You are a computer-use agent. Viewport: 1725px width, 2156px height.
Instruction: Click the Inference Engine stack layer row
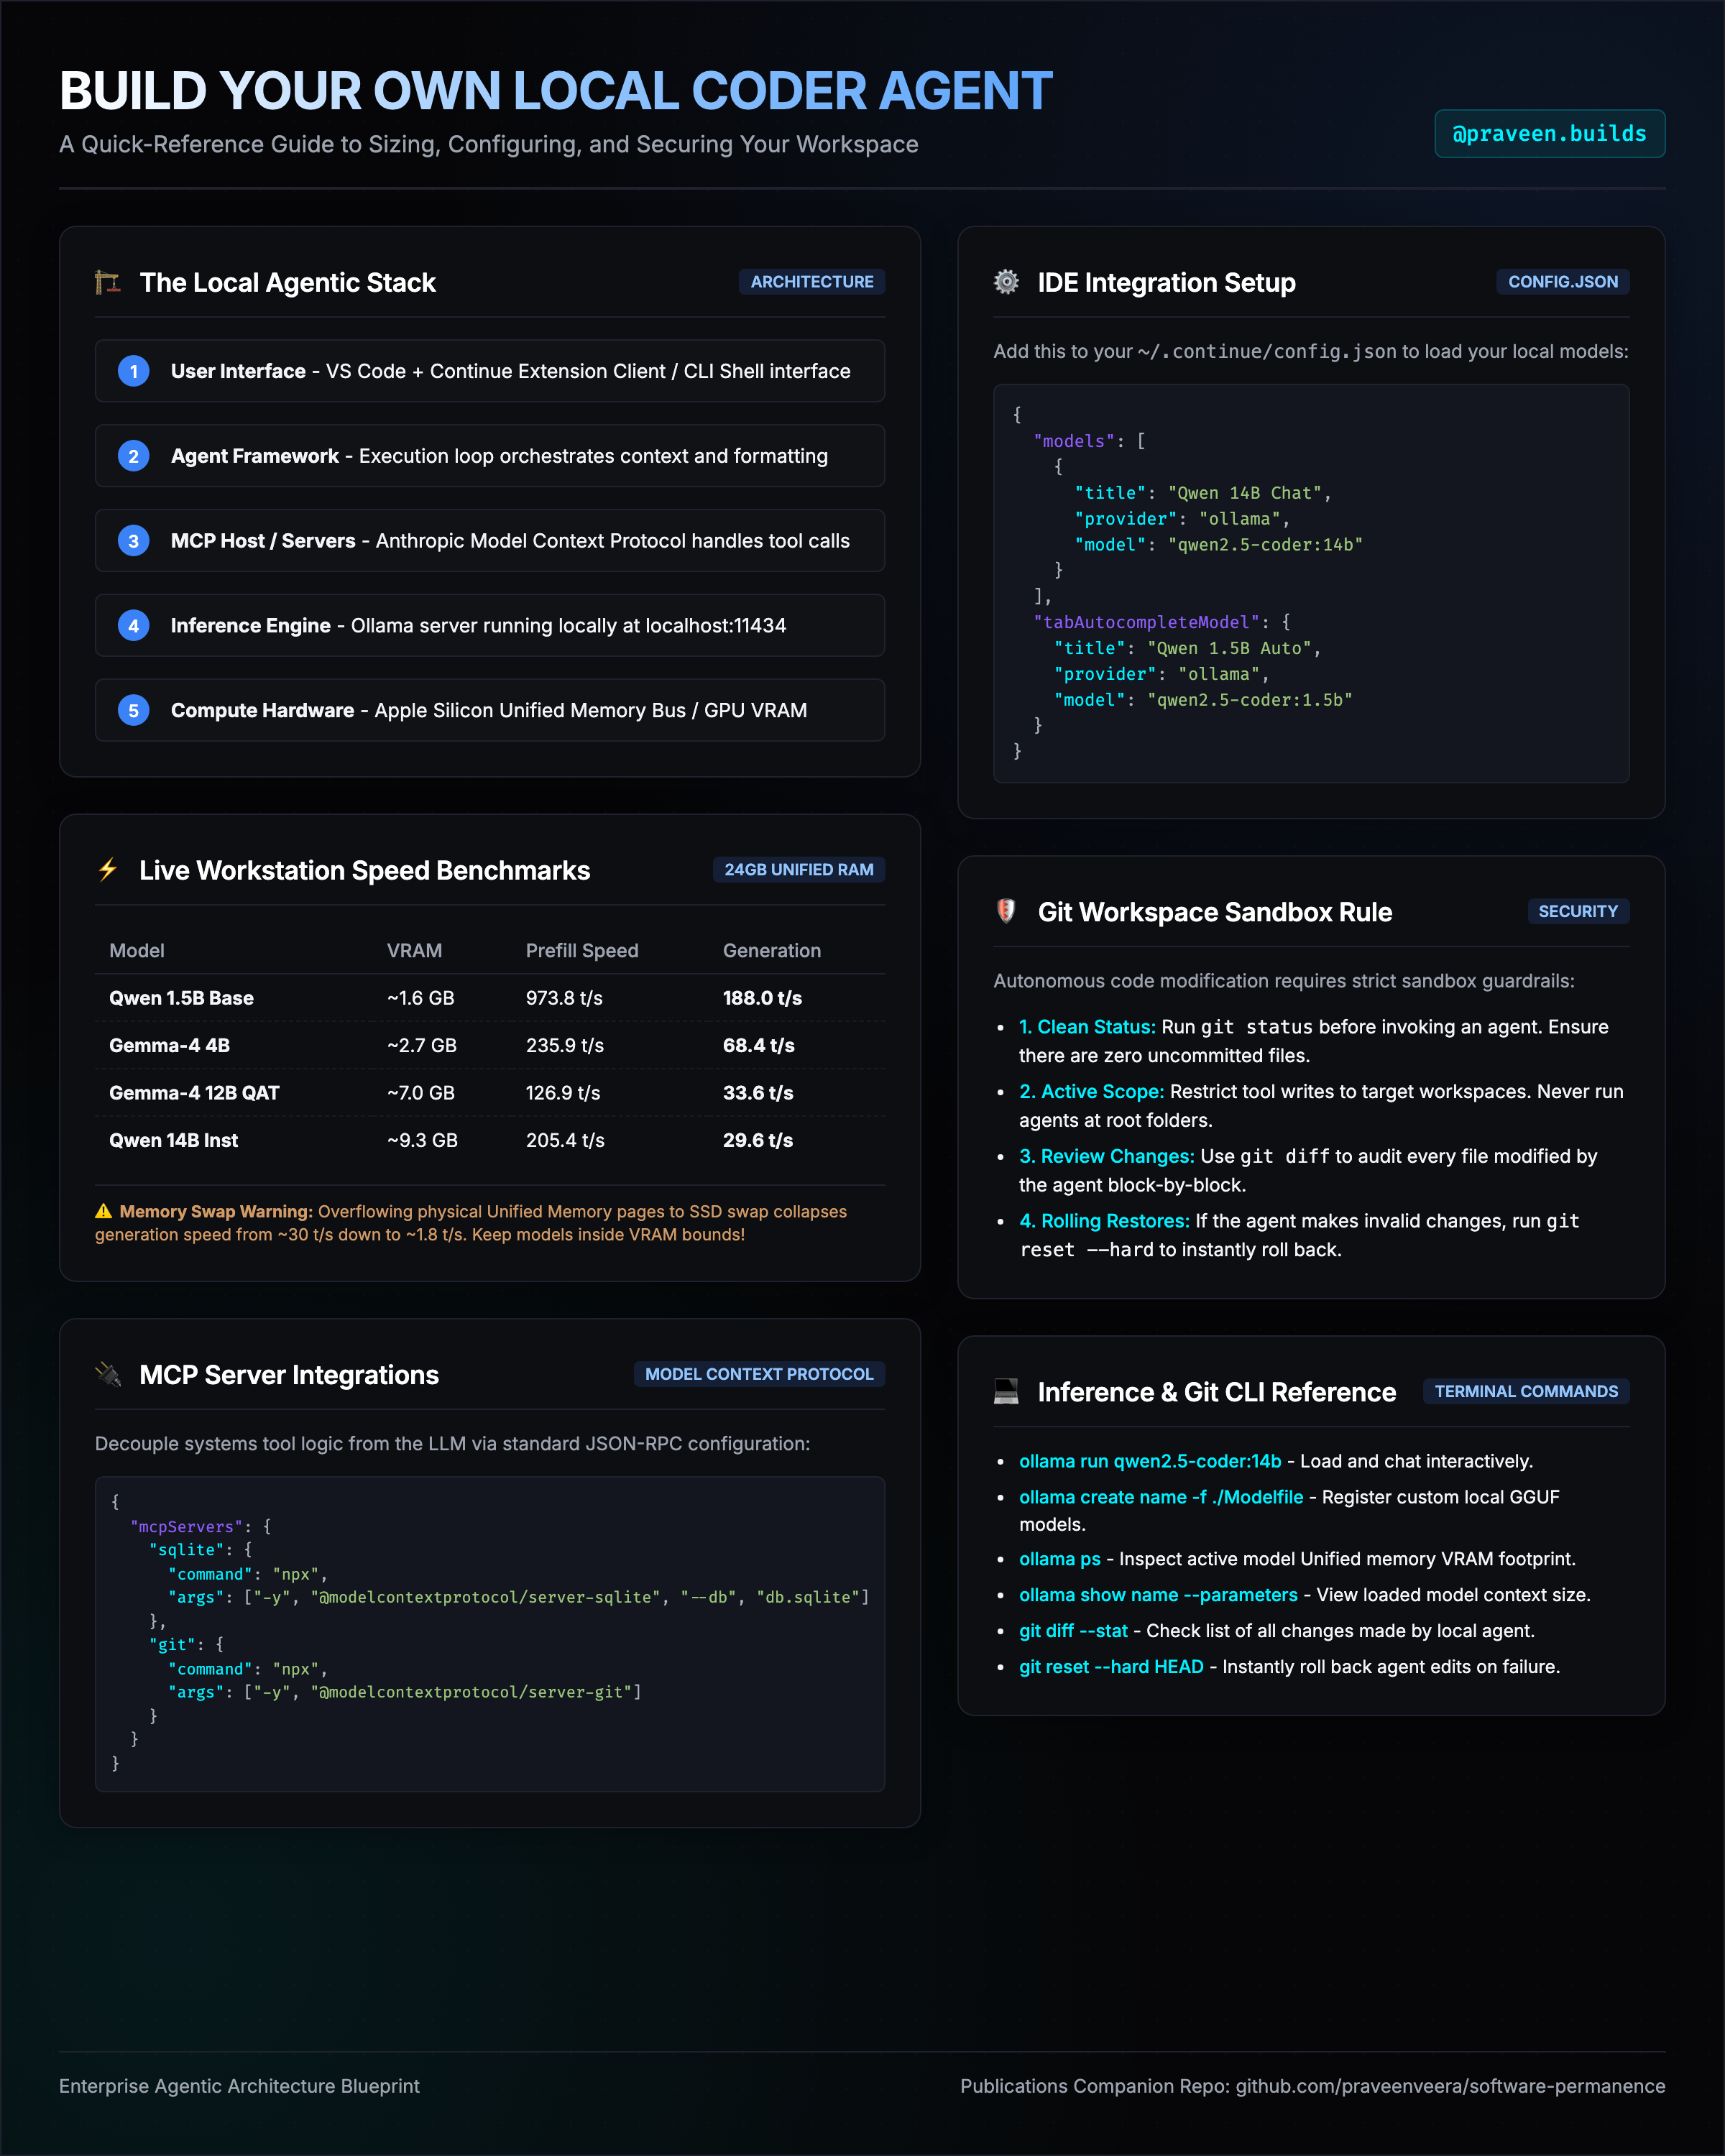click(490, 626)
